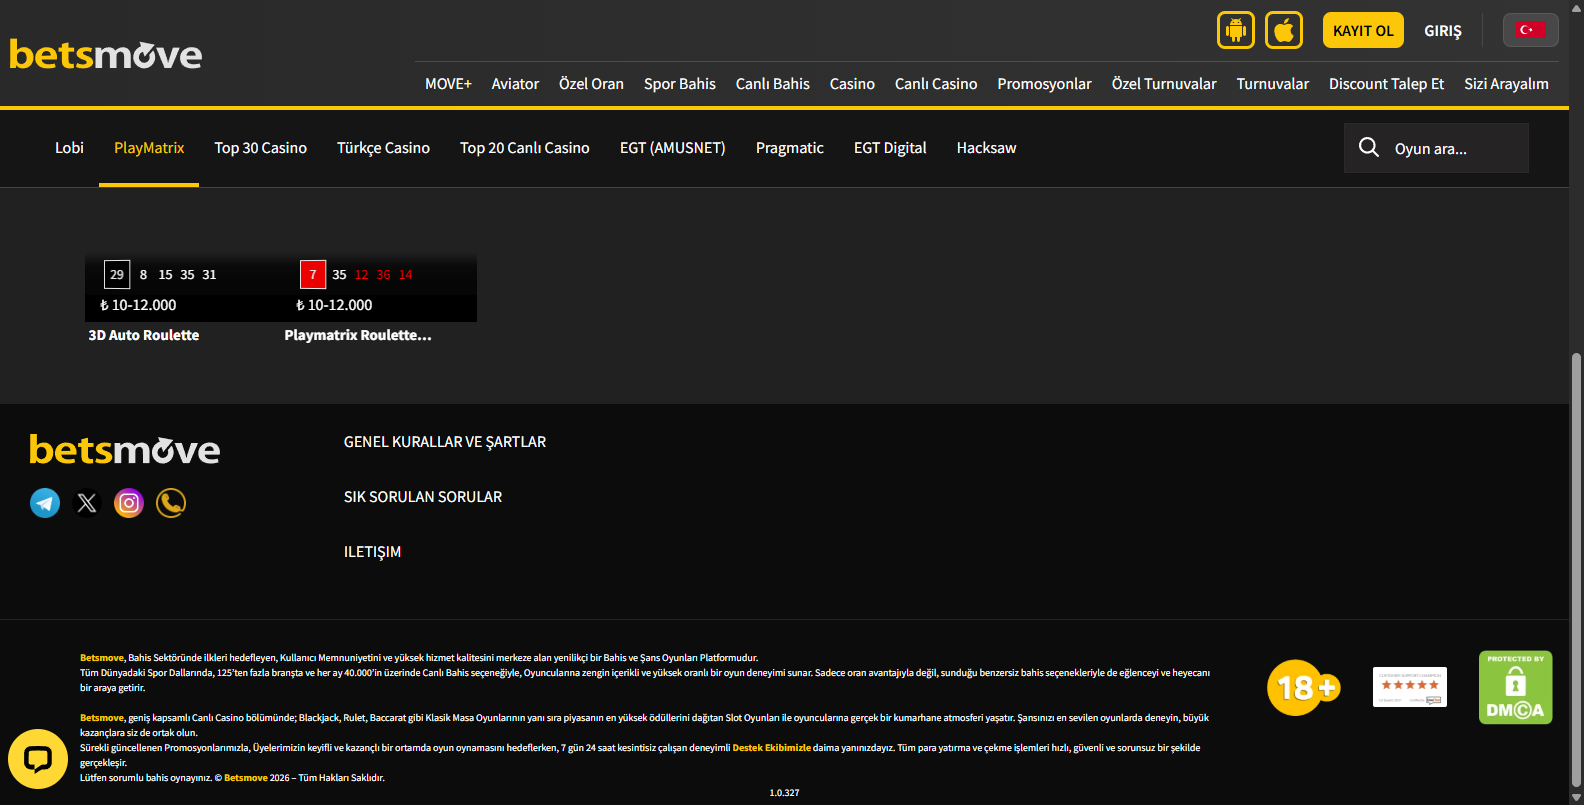Open the Apple iOS app icon
This screenshot has height=805, width=1584.
1284,30
